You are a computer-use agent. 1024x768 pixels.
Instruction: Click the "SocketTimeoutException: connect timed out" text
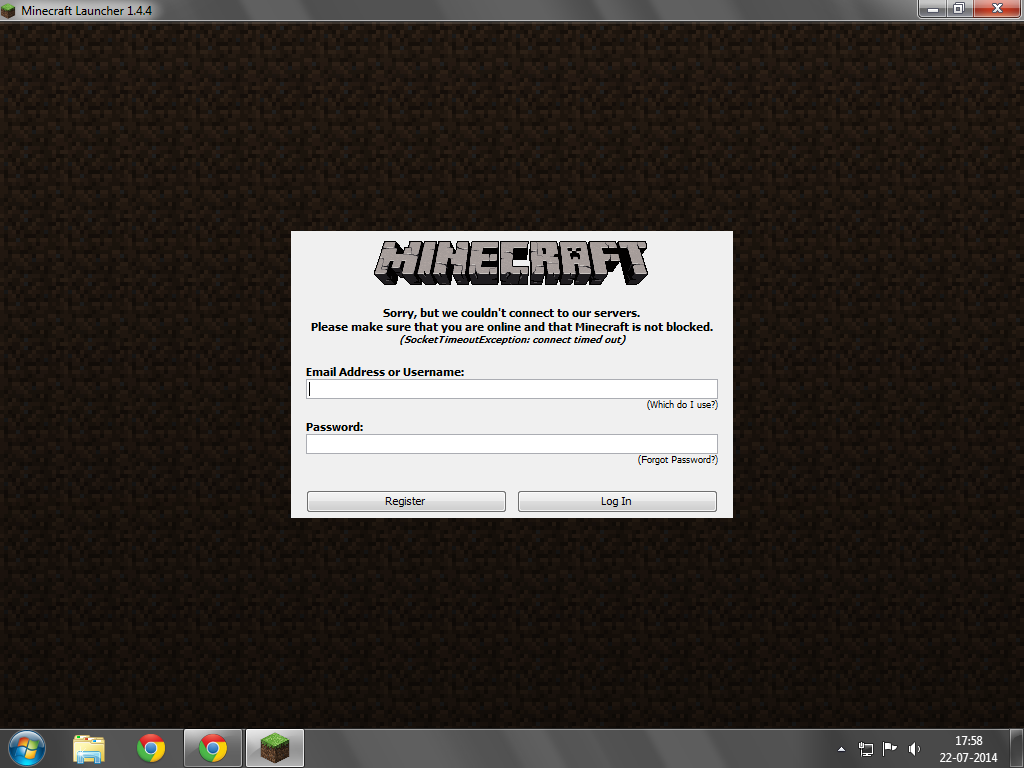click(x=513, y=340)
